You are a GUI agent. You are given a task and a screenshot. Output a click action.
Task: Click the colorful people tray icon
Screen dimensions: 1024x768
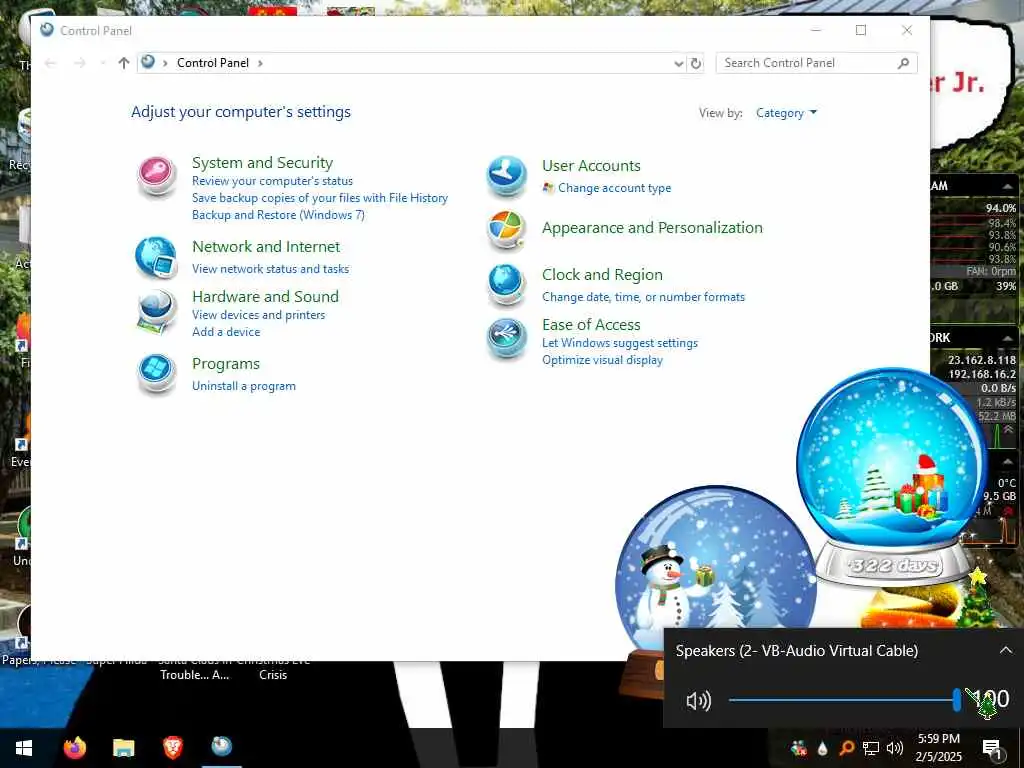point(798,748)
